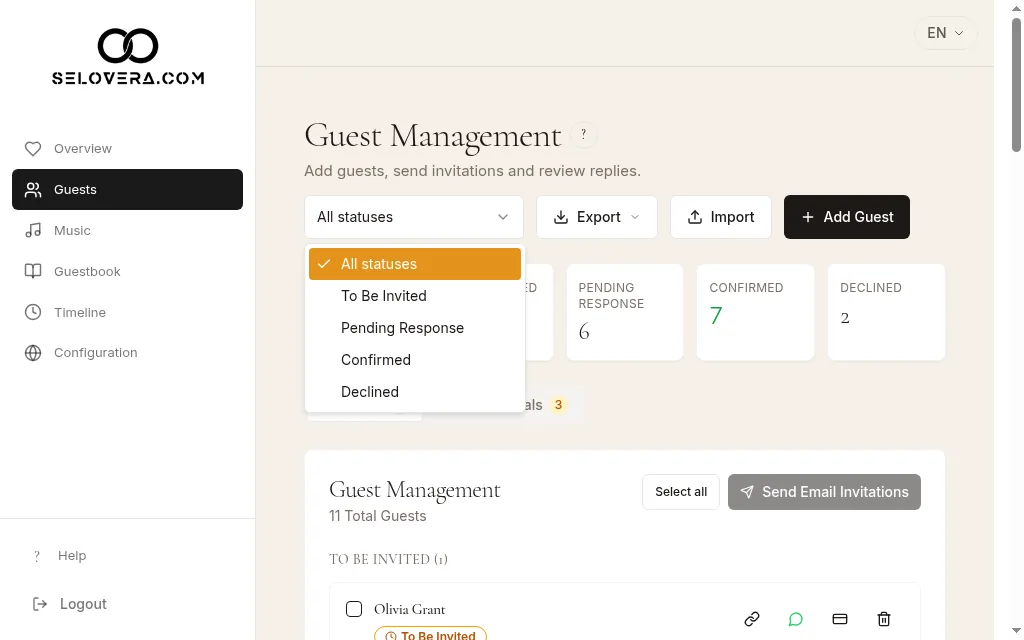This screenshot has width=1024, height=640.
Task: Click the globe icon beside Configuration
Action: coord(33,353)
